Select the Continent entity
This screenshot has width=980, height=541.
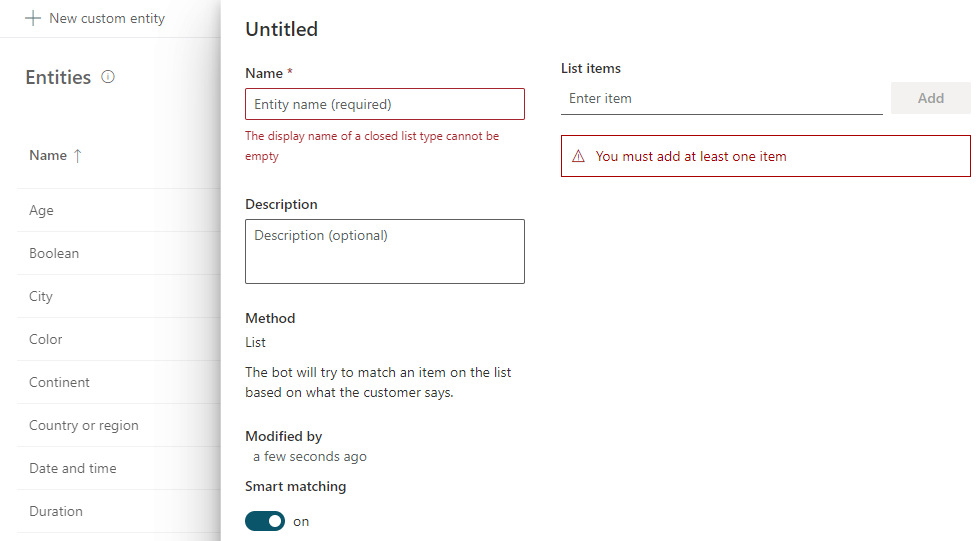(x=119, y=382)
